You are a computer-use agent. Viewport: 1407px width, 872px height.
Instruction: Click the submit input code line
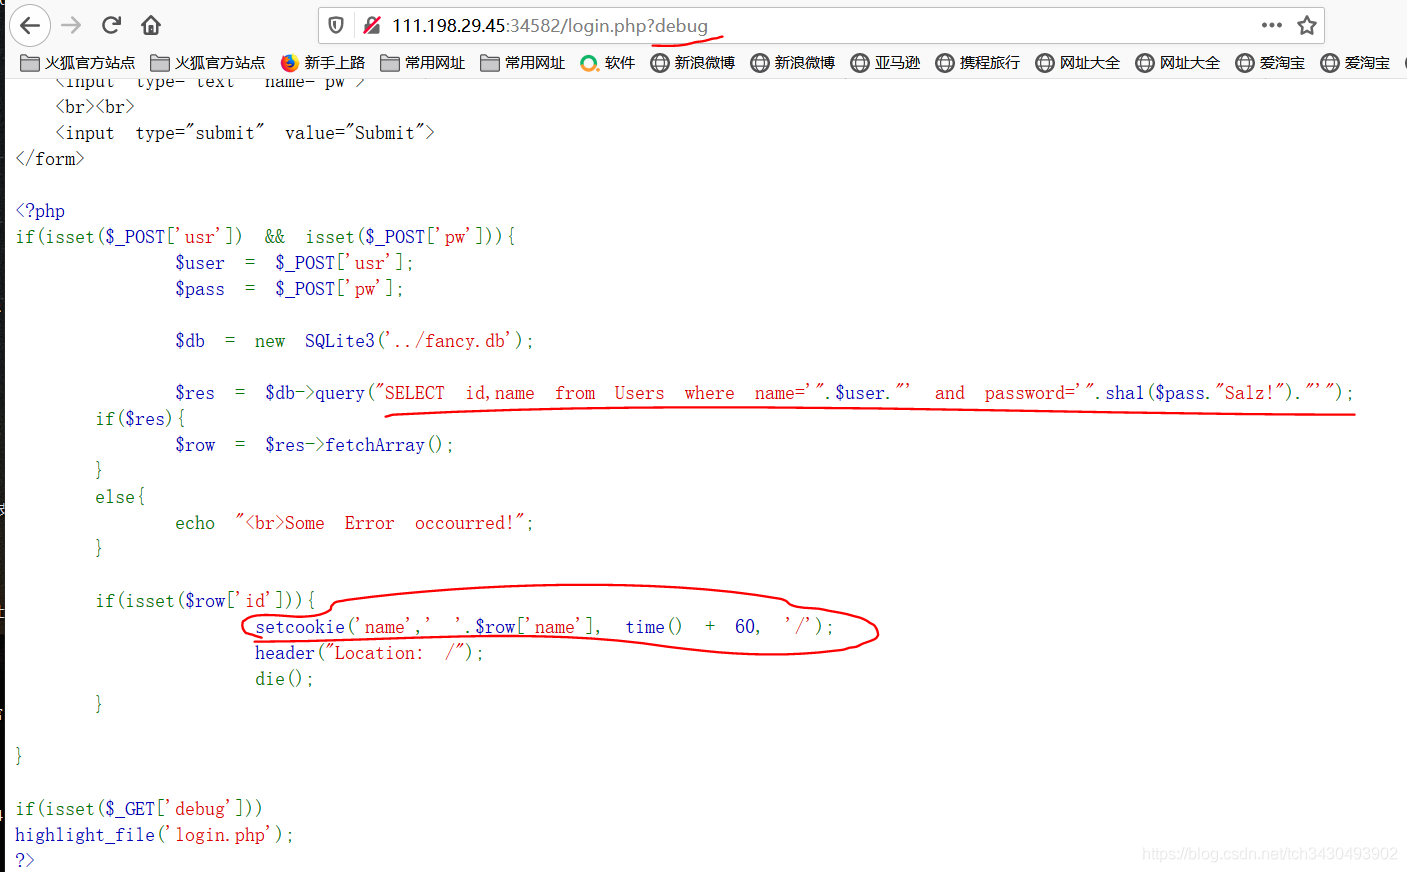245,133
